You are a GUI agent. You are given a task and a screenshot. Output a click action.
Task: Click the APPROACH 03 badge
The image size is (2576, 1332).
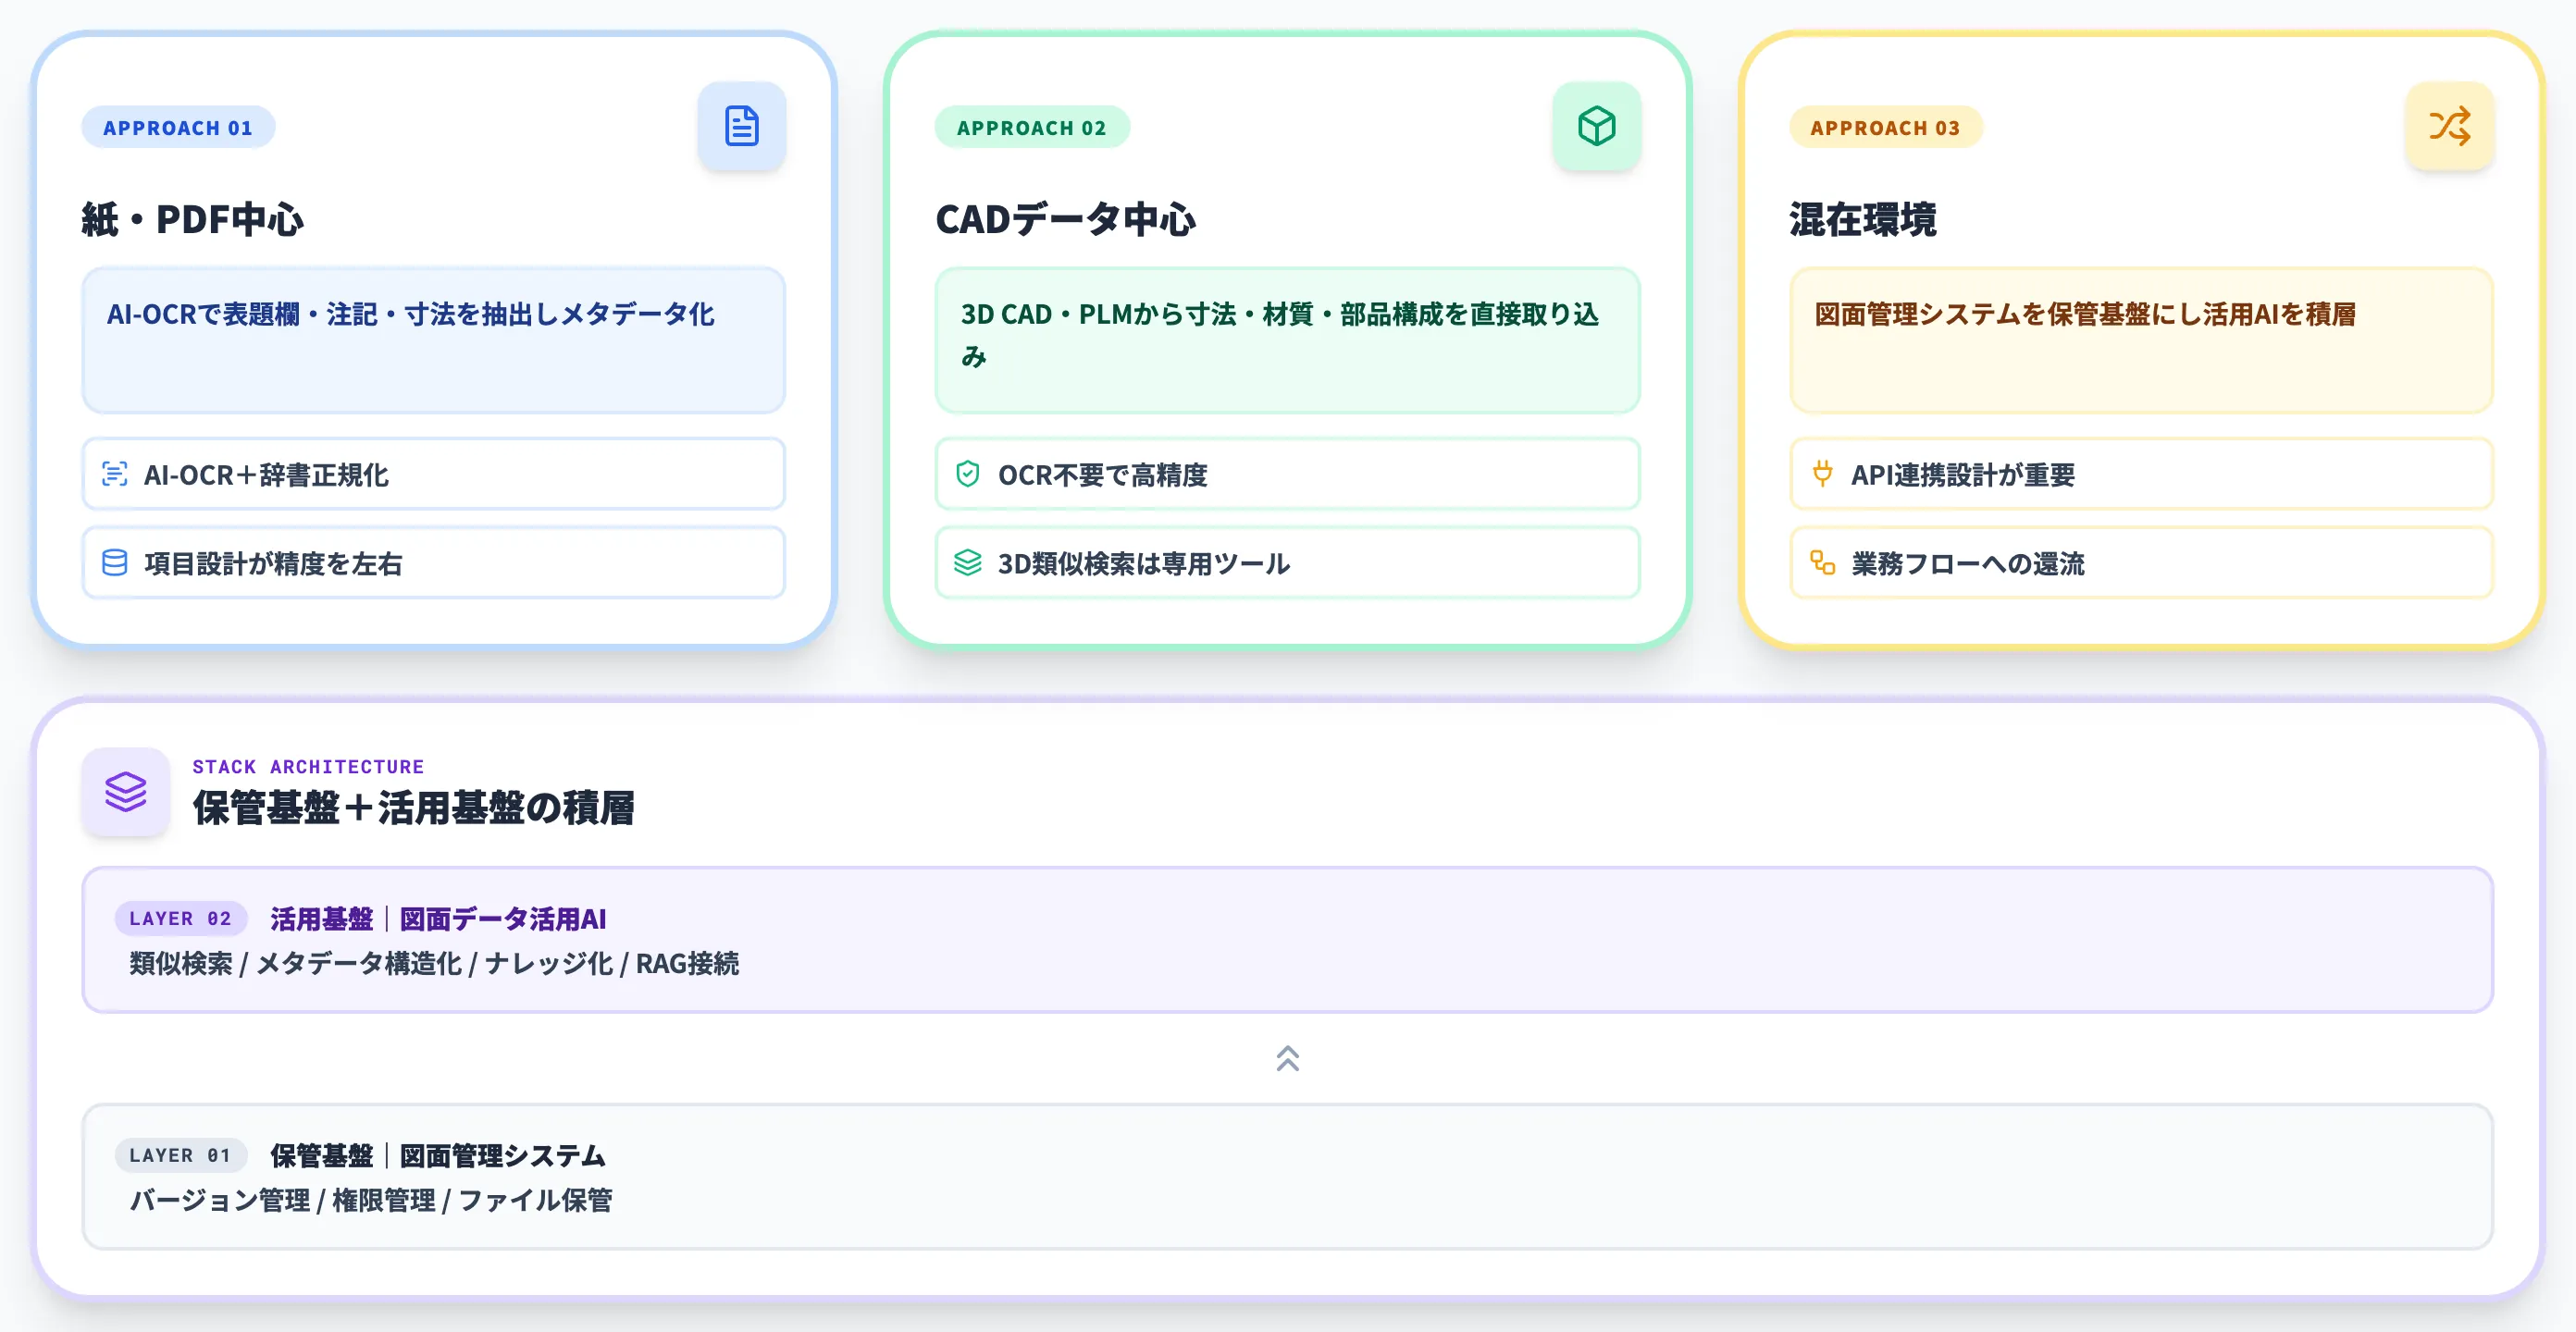(x=1886, y=127)
